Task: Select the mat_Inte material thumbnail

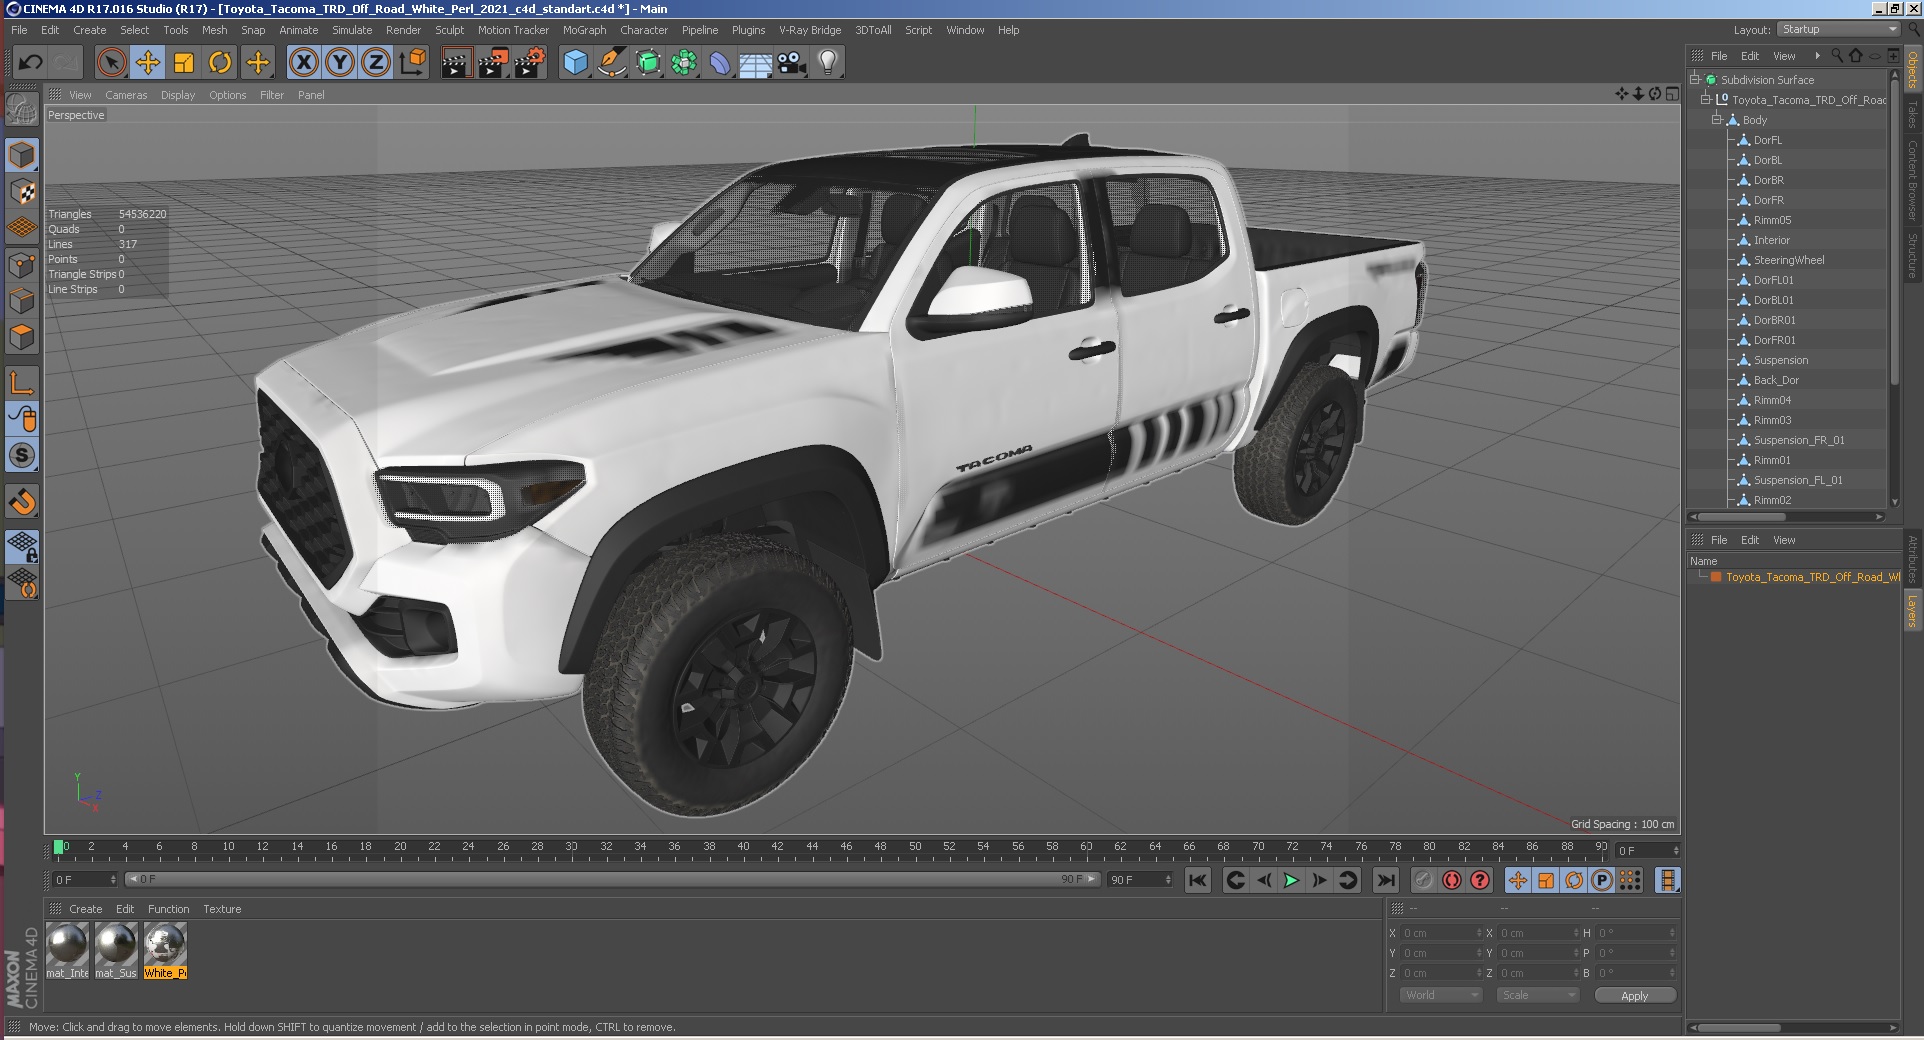Action: (x=67, y=950)
